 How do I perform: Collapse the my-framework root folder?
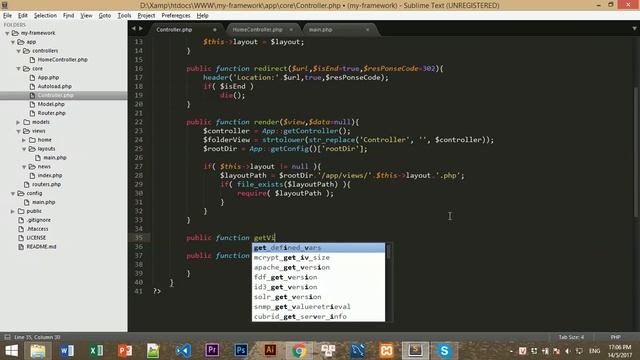pos(7,33)
